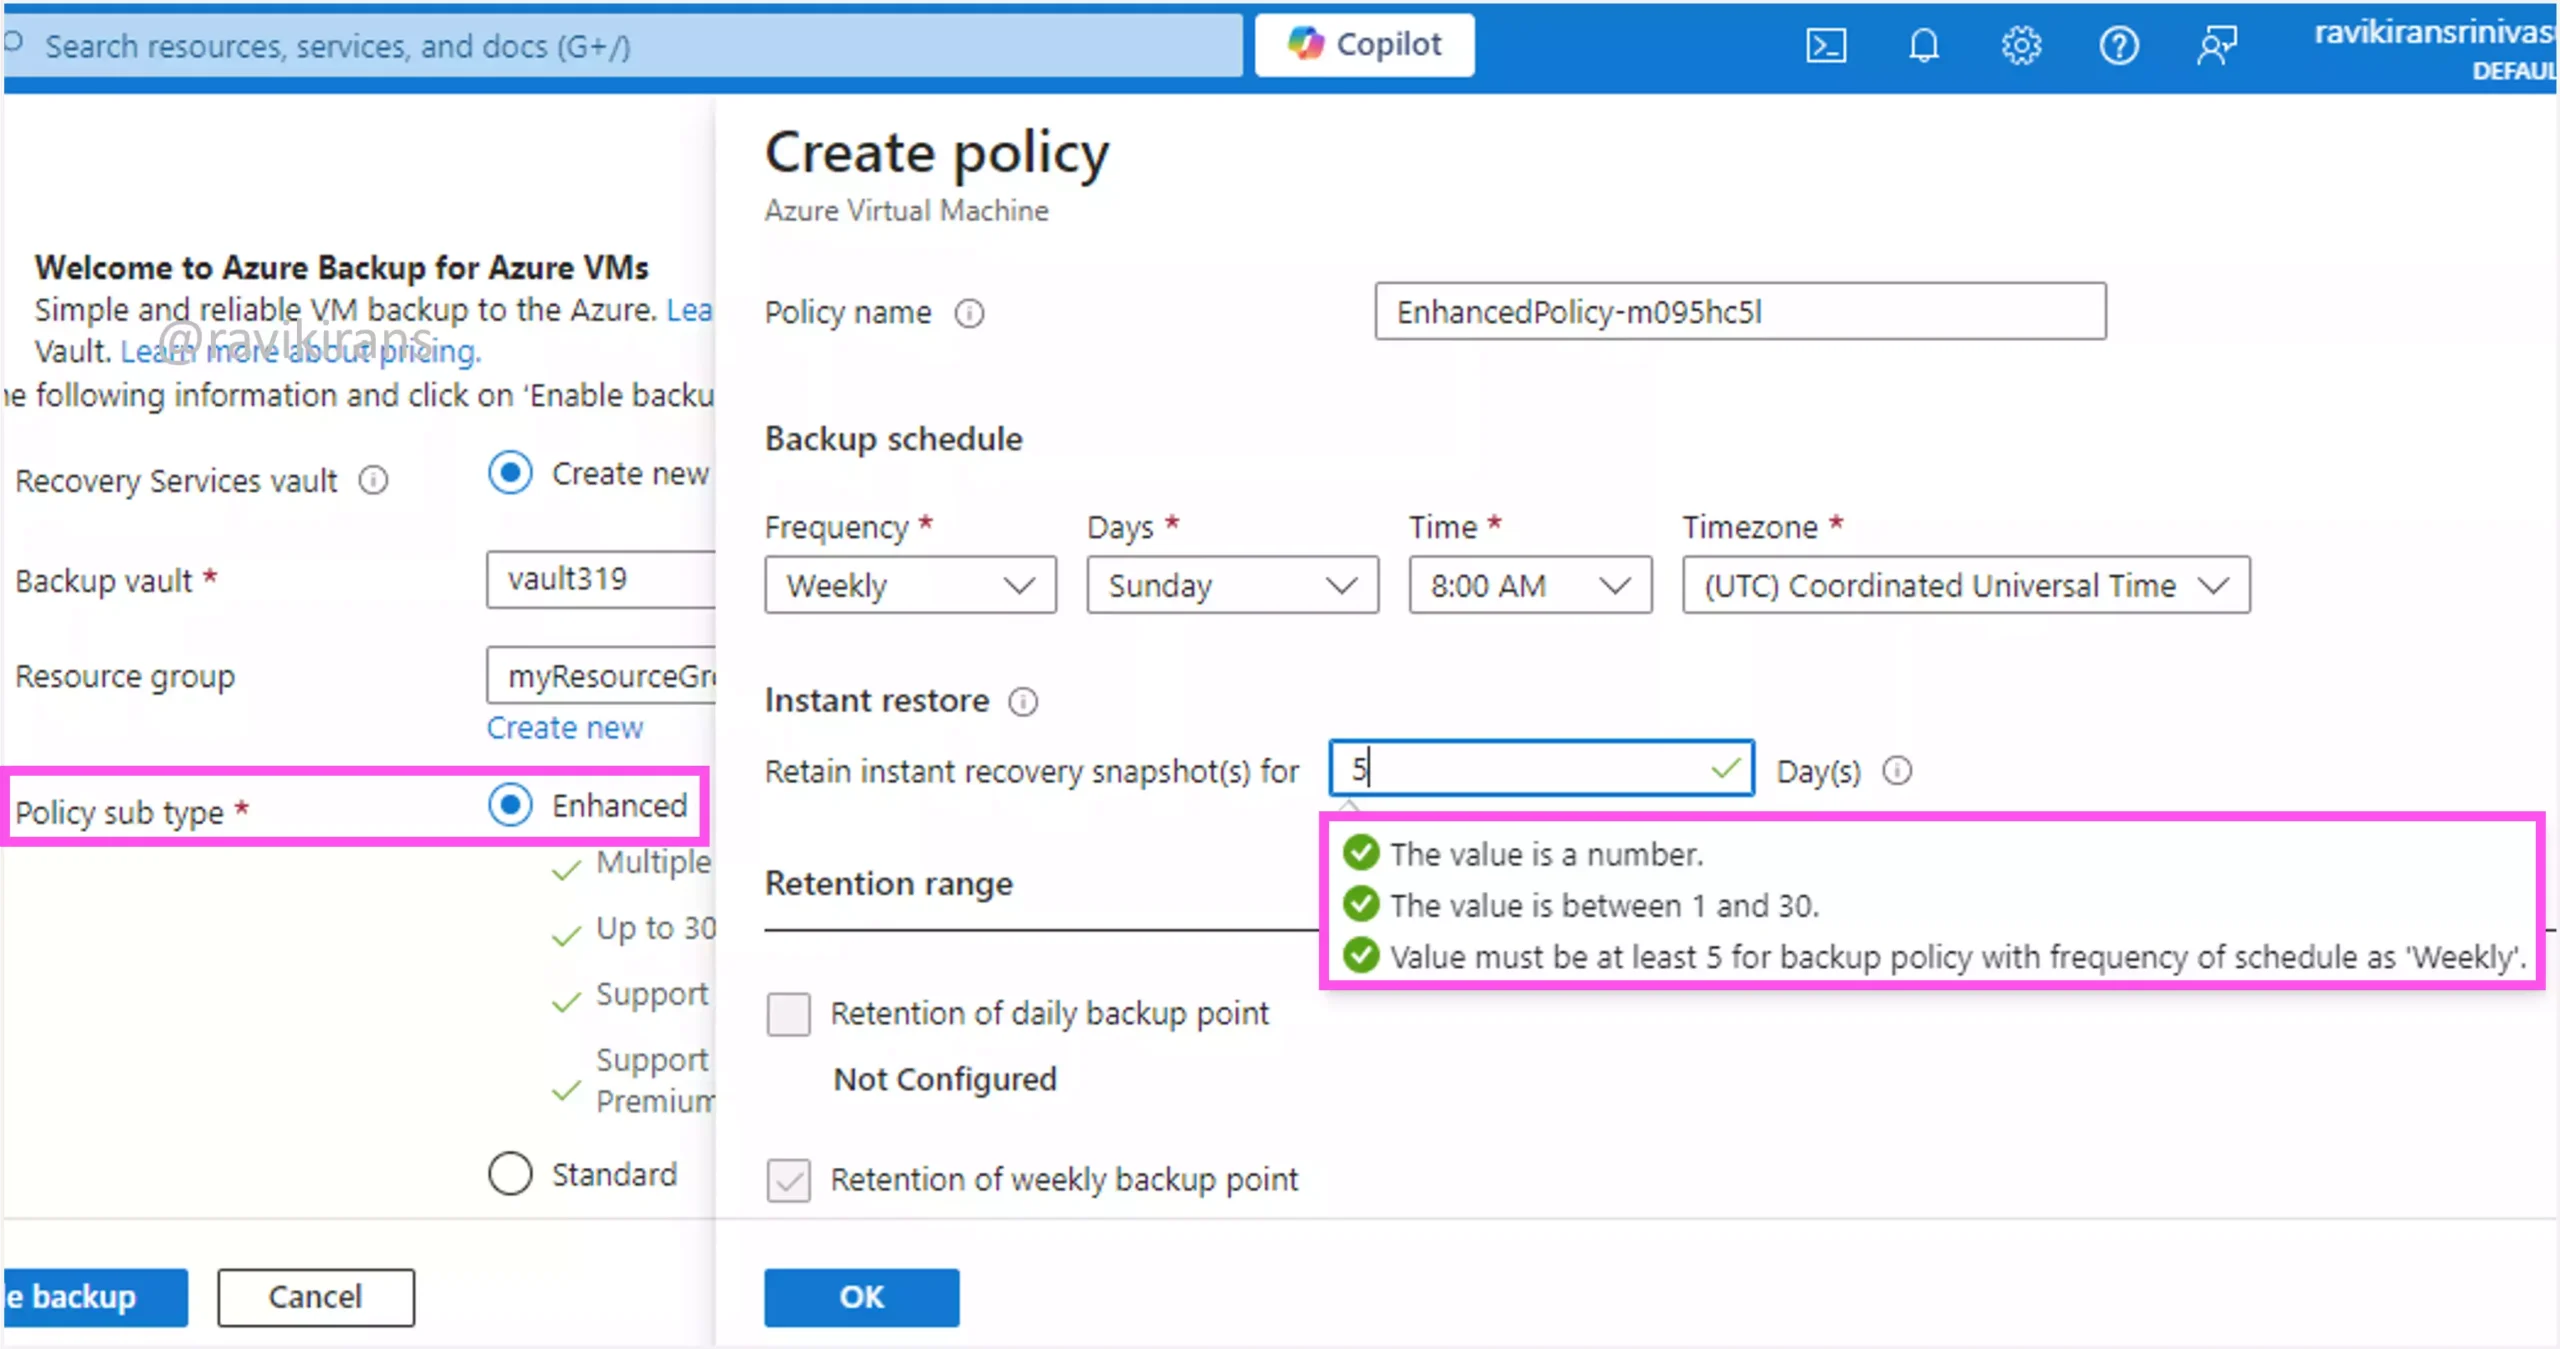The width and height of the screenshot is (2560, 1349).
Task: Click the Resource group field
Action: point(601,676)
